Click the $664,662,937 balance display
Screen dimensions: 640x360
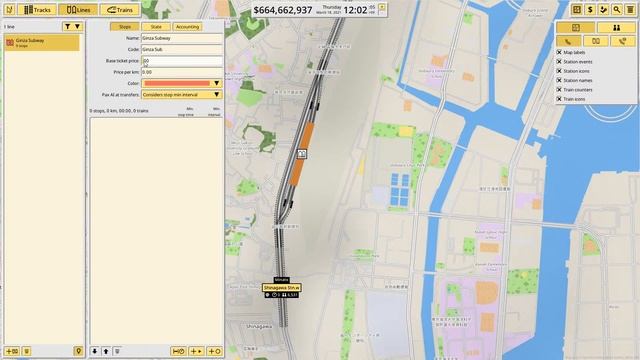pyautogui.click(x=283, y=10)
